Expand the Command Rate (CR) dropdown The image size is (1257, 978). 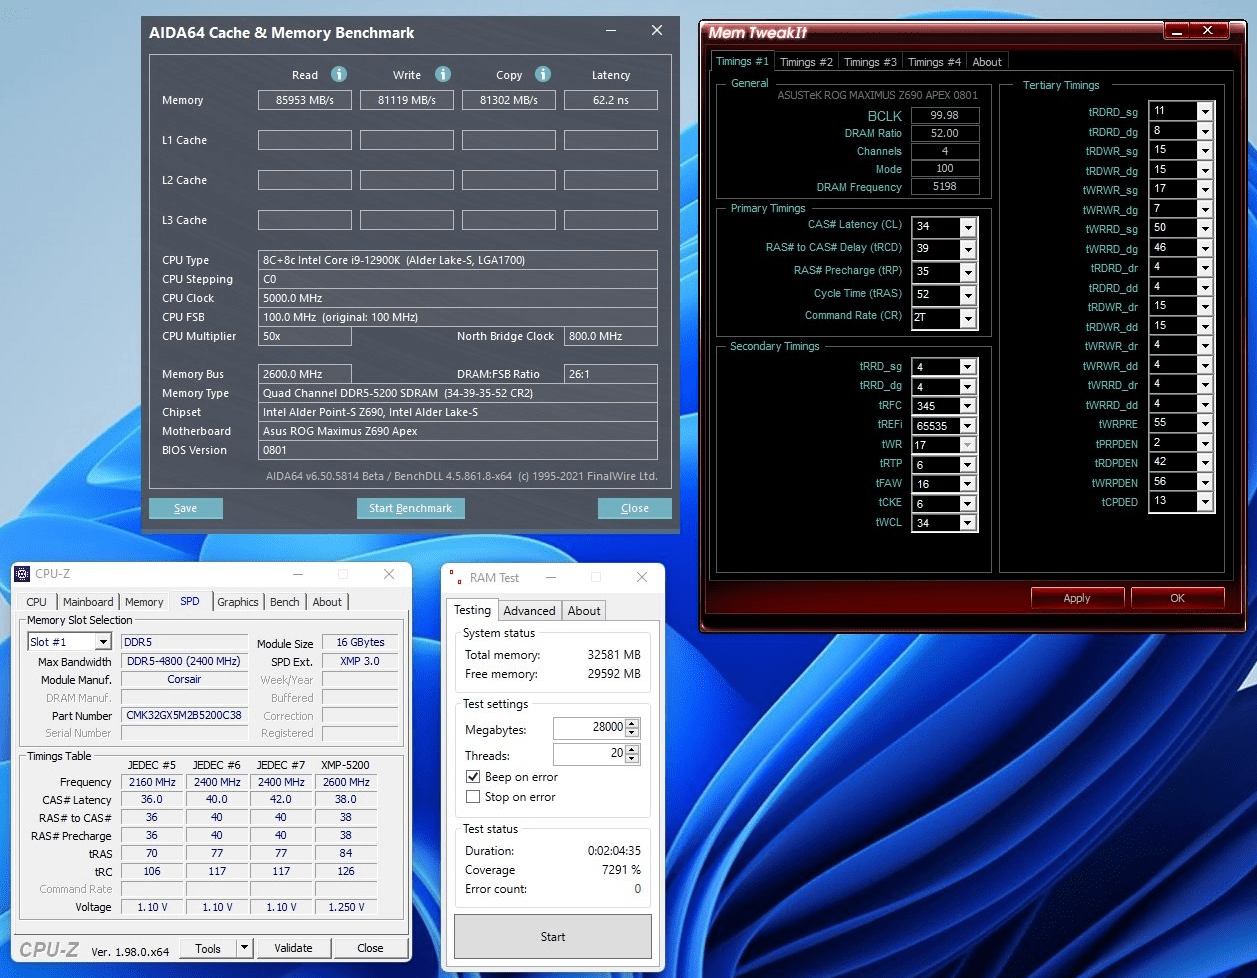967,318
